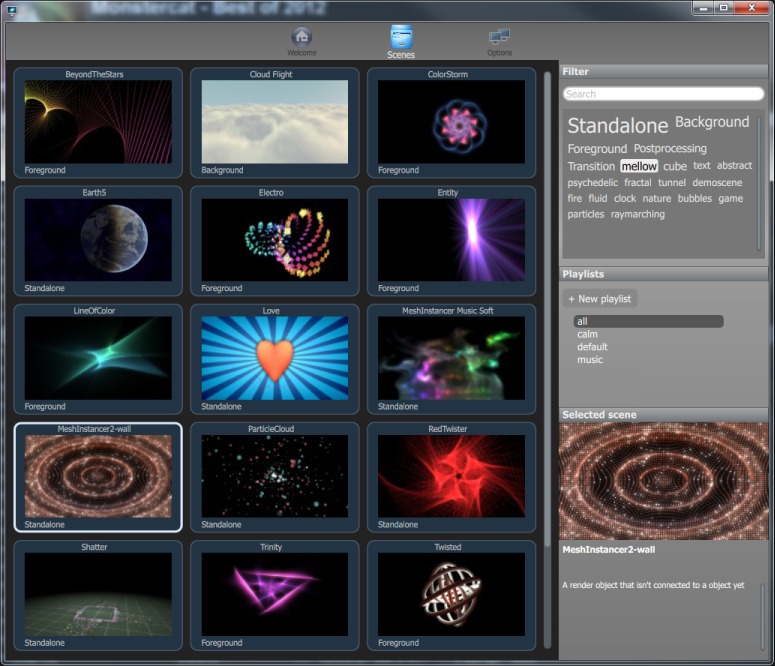The height and width of the screenshot is (666, 775).
Task: Pick the Trinity scene thumbnail
Action: point(274,594)
